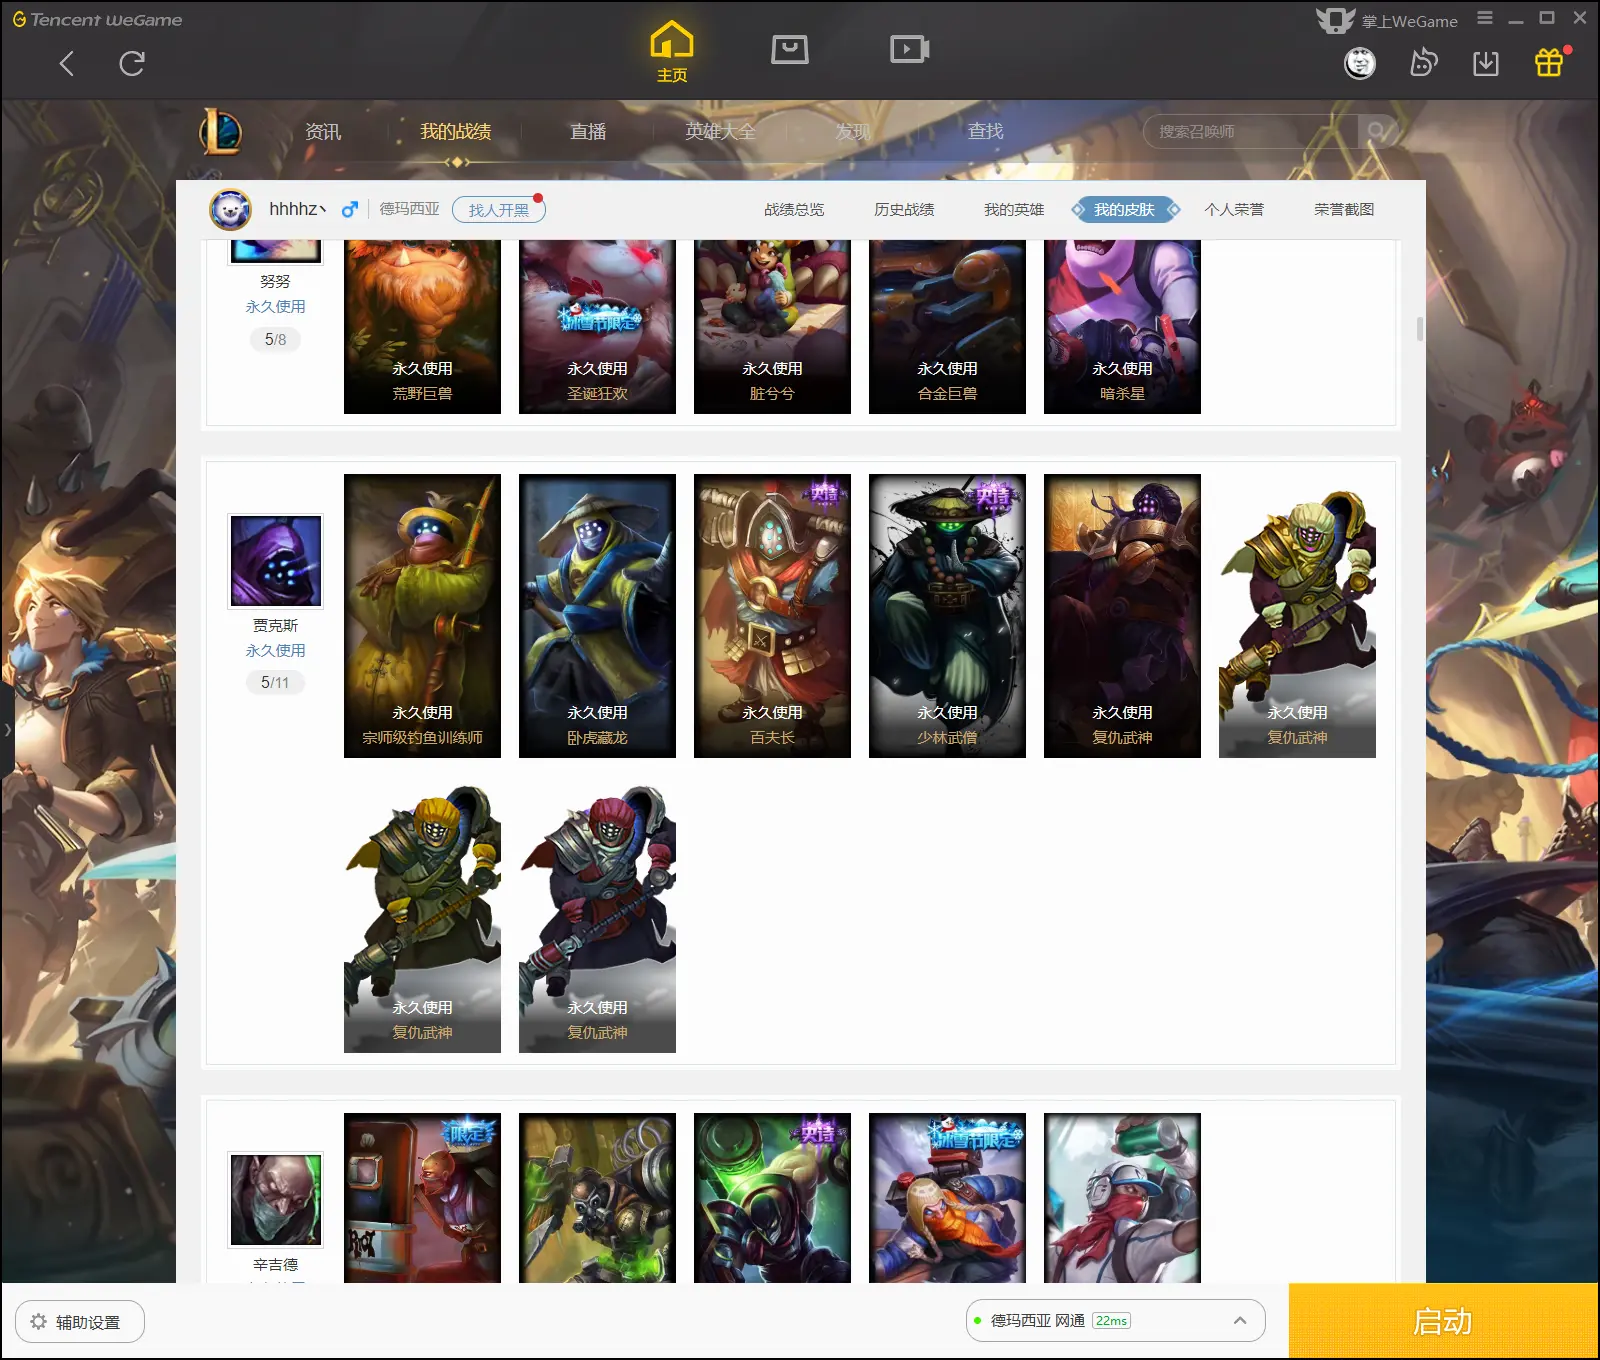
Task: Select the 脏兮兮 skin card
Action: point(772,327)
